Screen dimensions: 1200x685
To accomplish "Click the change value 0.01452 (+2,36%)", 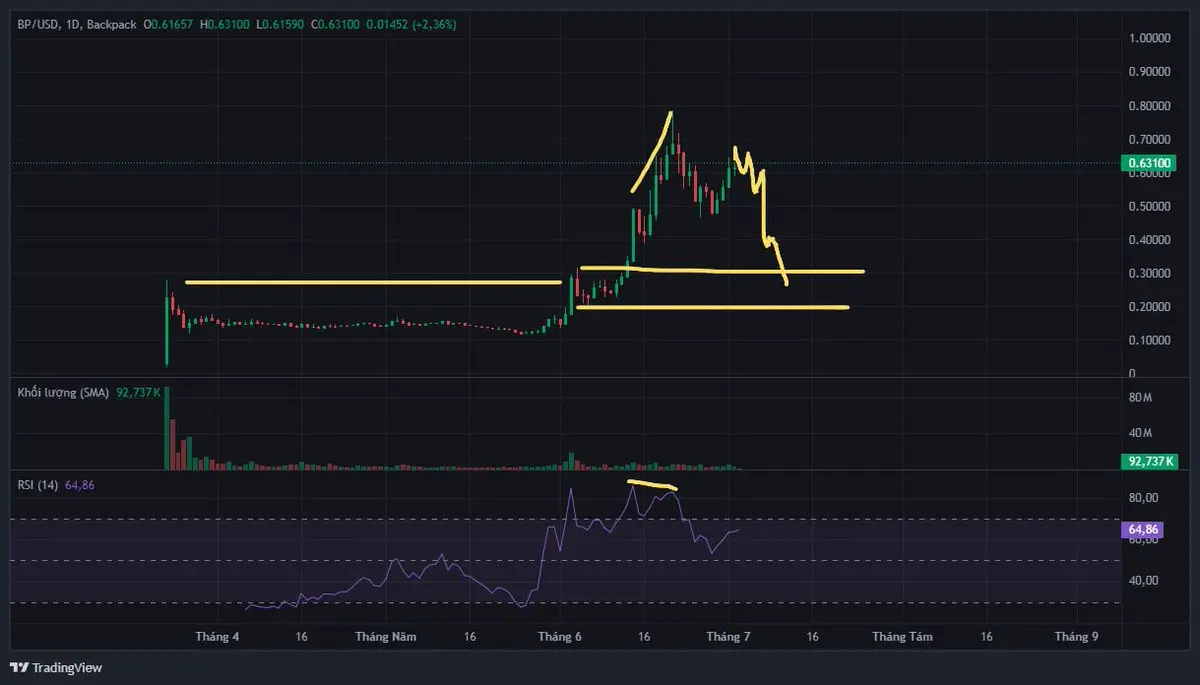I will [x=411, y=24].
